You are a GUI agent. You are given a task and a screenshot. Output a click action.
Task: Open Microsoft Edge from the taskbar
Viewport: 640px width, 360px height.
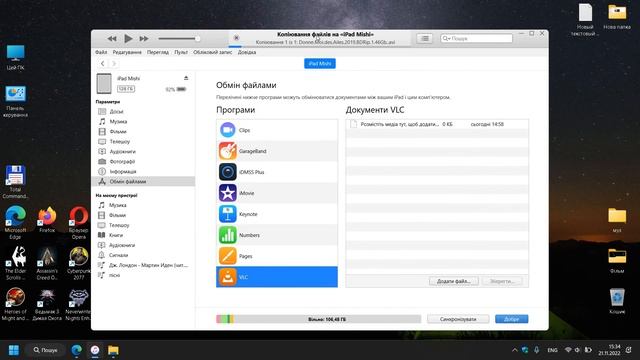tap(76, 350)
